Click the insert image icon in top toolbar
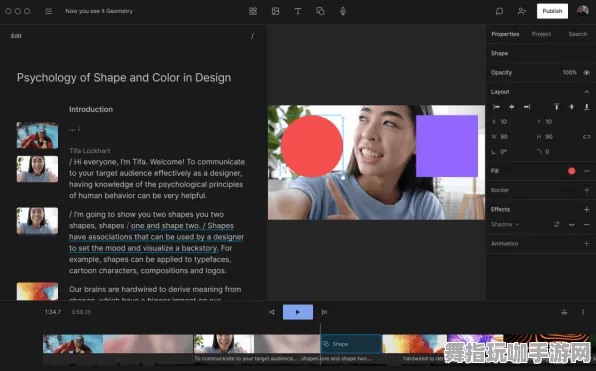Screen dimensions: 596x371 coord(276,11)
